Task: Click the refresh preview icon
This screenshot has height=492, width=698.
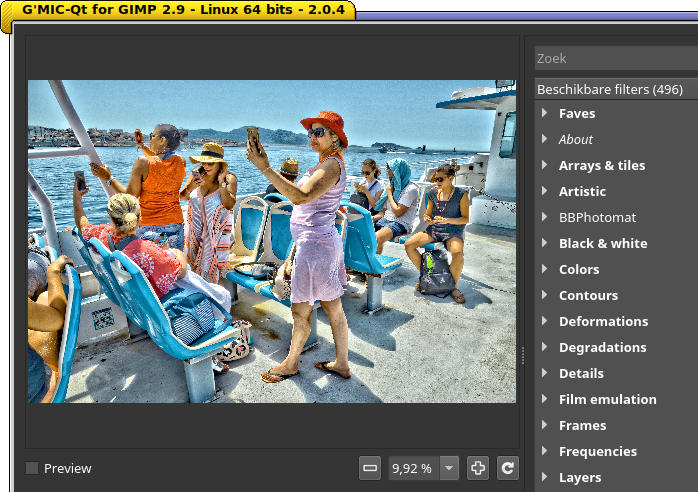Action: pyautogui.click(x=508, y=468)
